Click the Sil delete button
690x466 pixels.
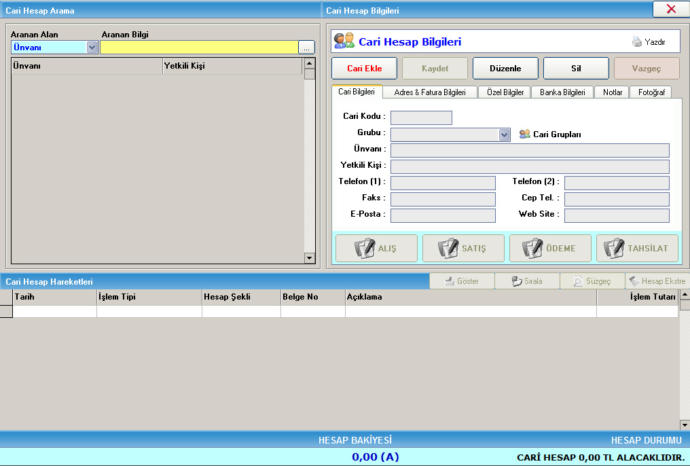[x=576, y=69]
